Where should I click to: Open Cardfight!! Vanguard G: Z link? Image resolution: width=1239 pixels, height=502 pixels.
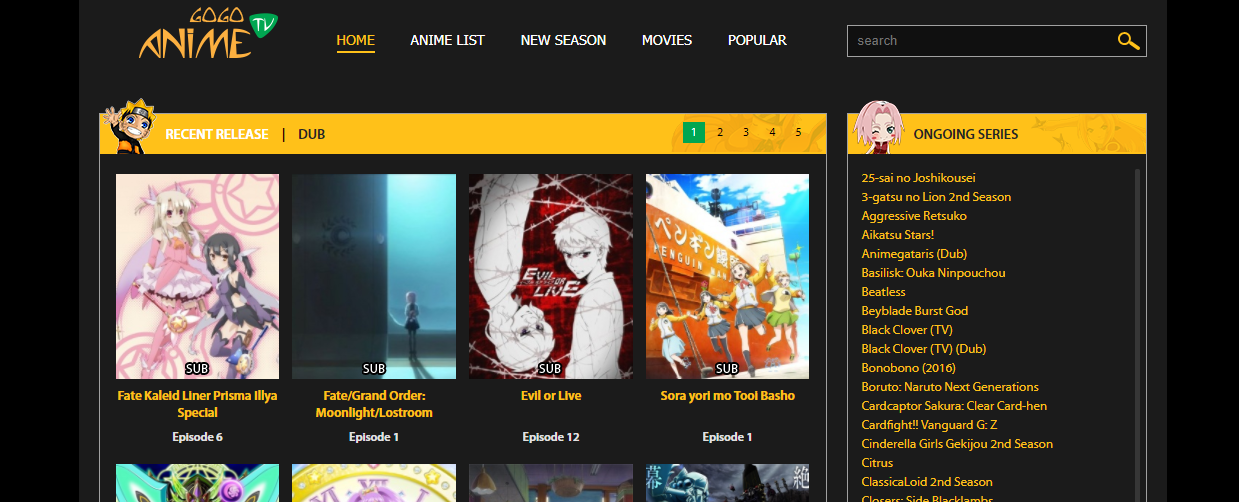pos(929,425)
